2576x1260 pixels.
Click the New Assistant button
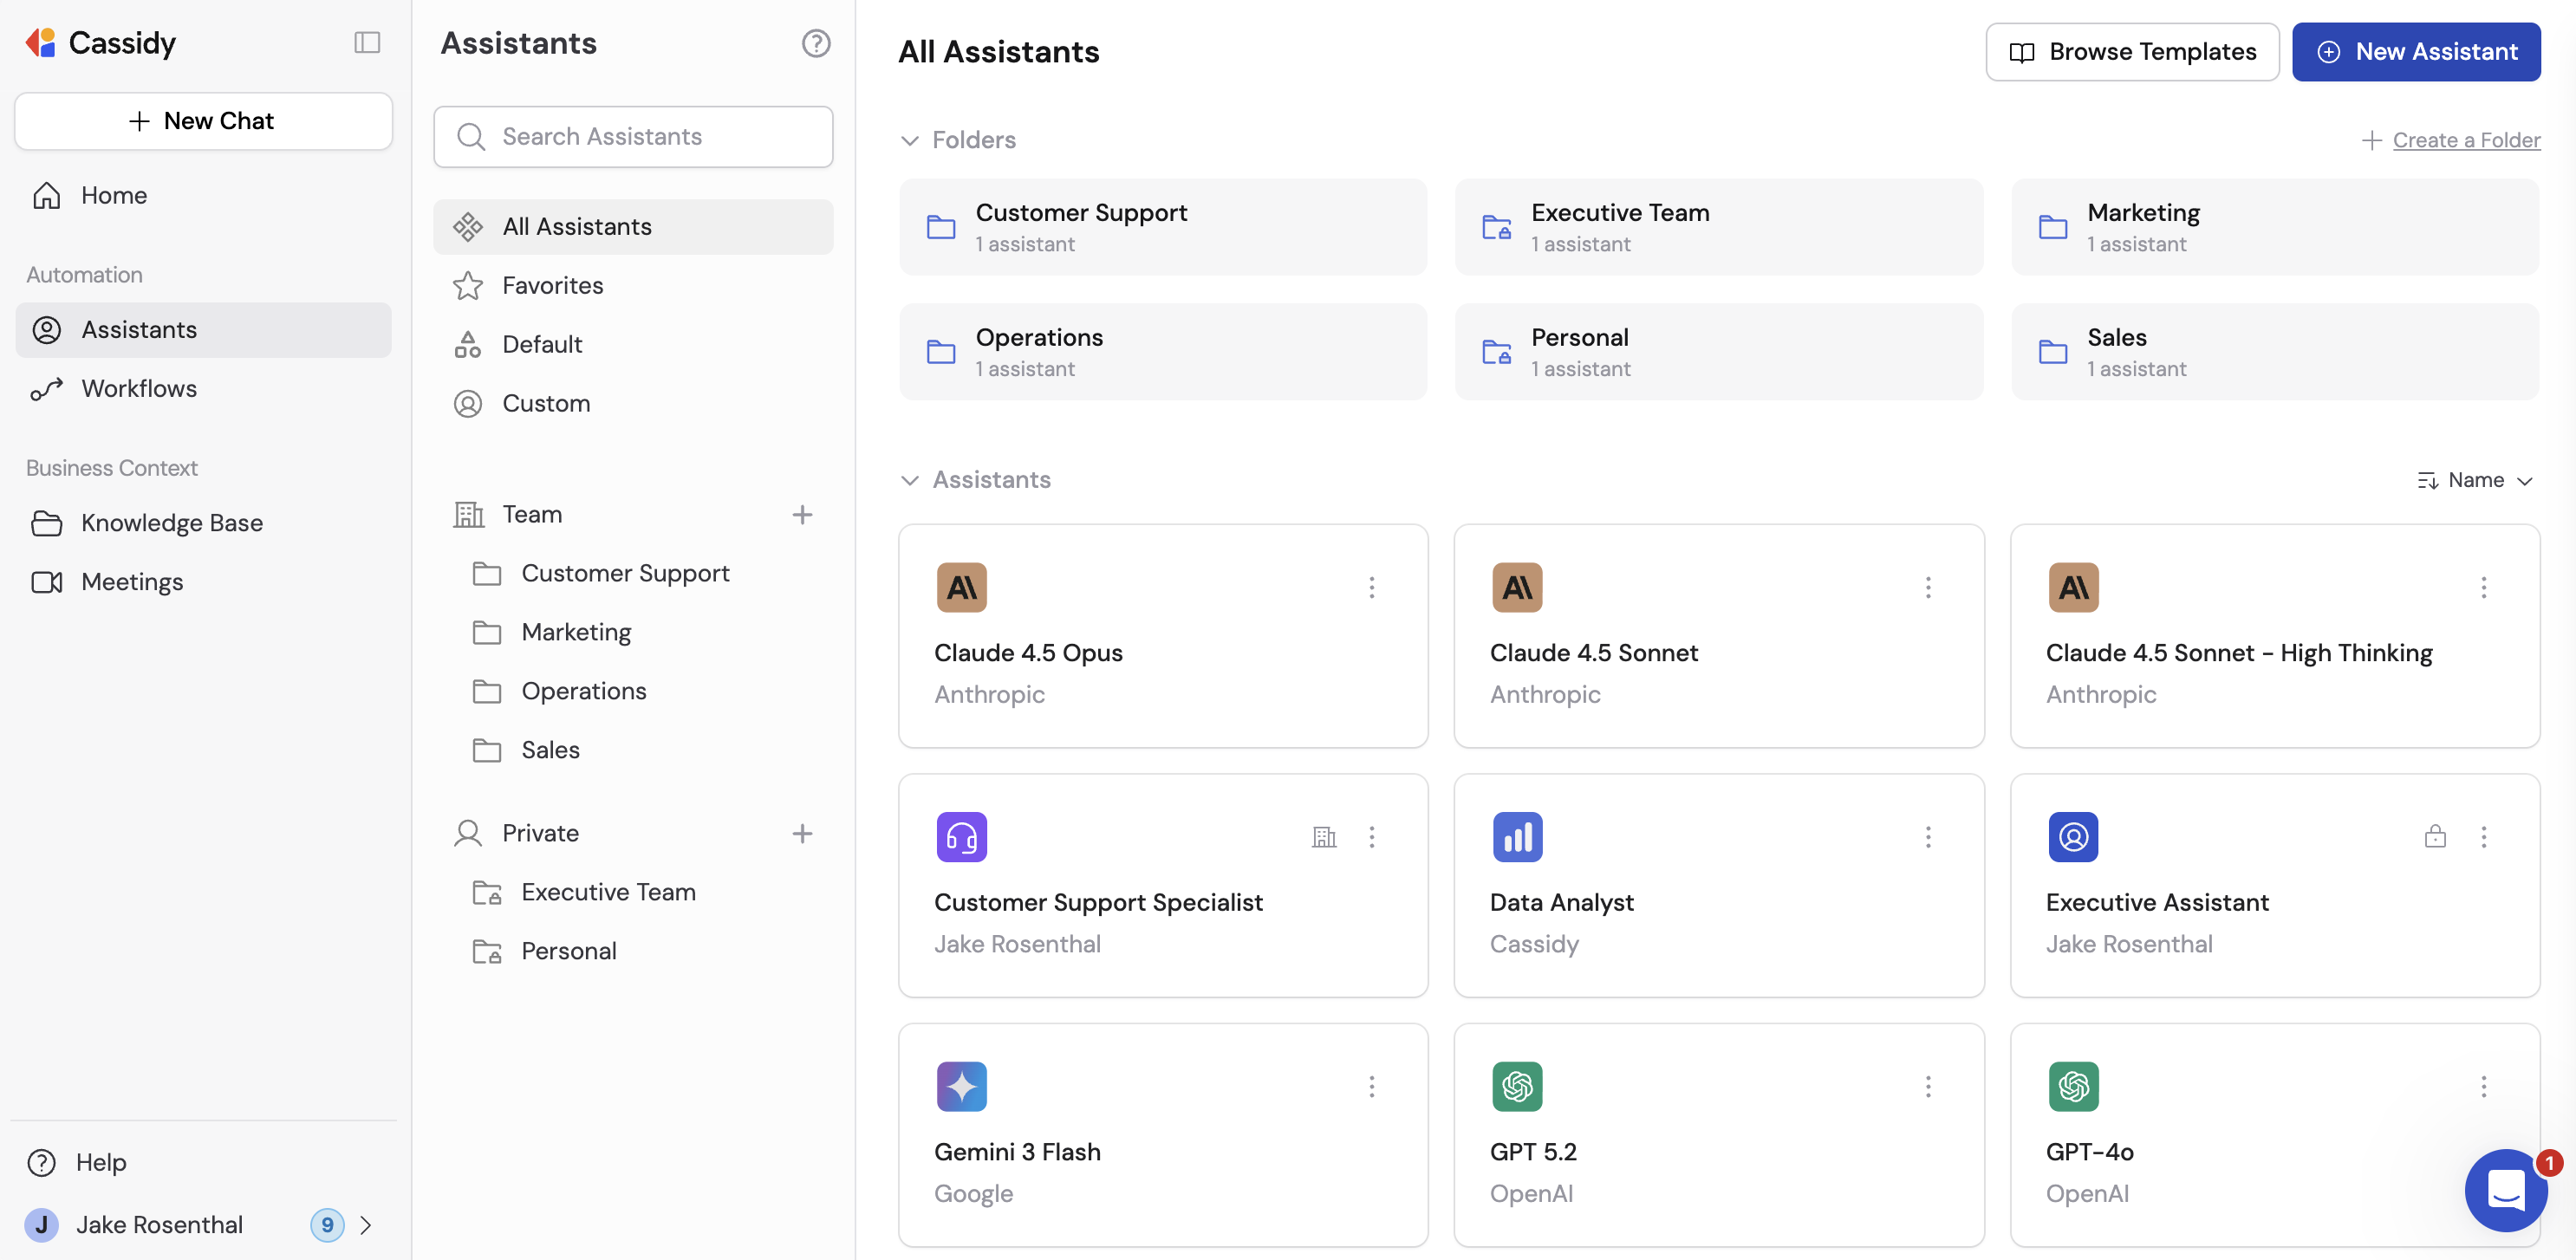[x=2417, y=51]
